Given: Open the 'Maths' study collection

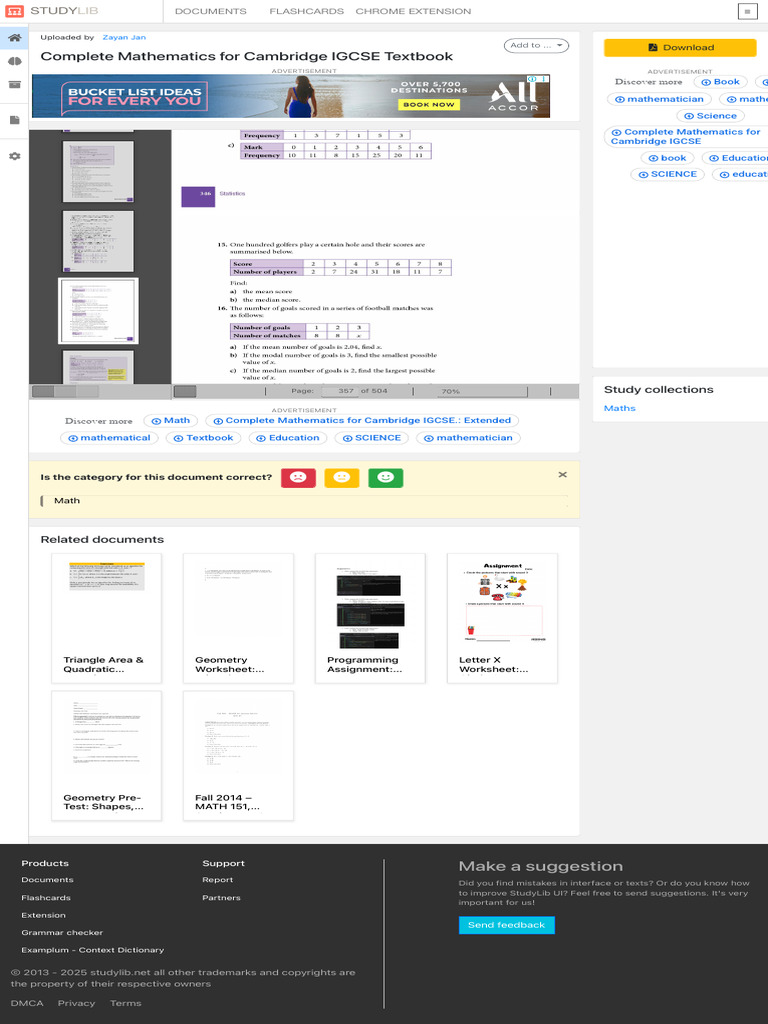Looking at the screenshot, I should [619, 408].
